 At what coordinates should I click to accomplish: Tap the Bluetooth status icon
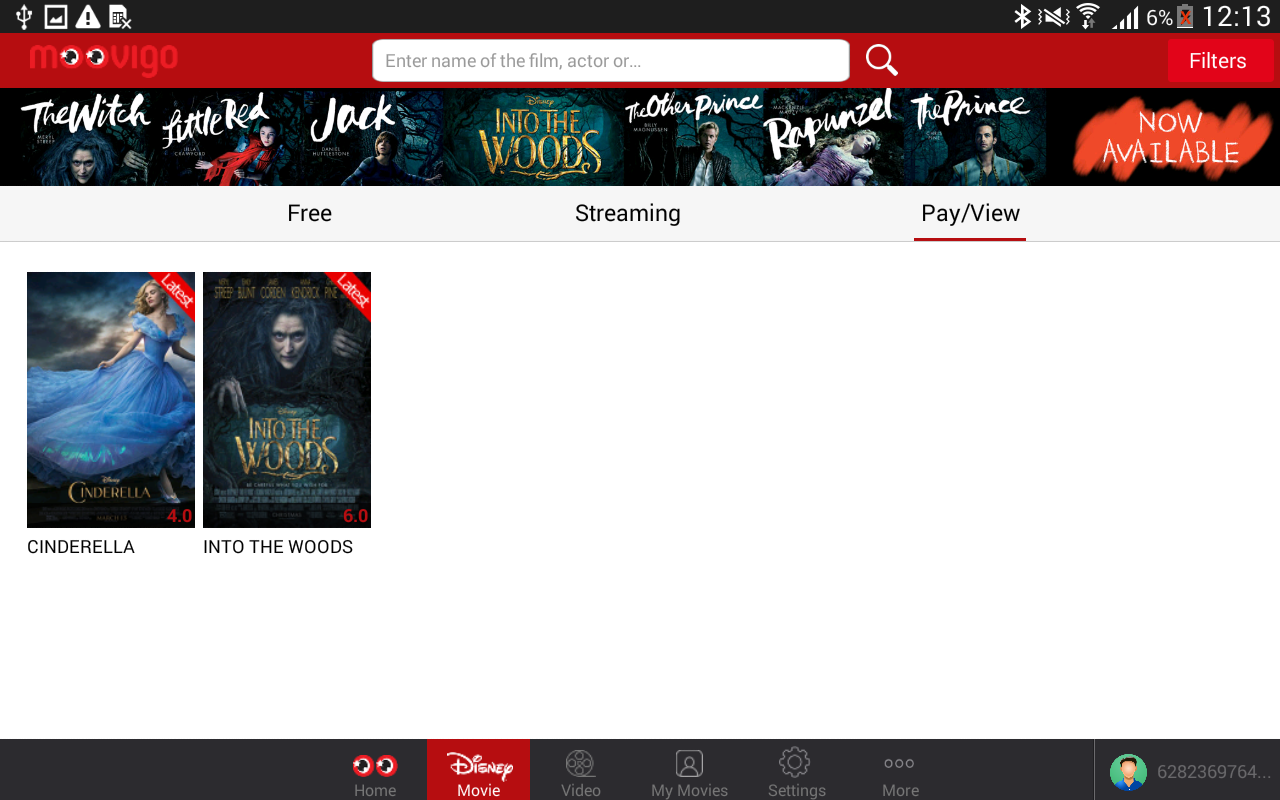click(x=1022, y=16)
